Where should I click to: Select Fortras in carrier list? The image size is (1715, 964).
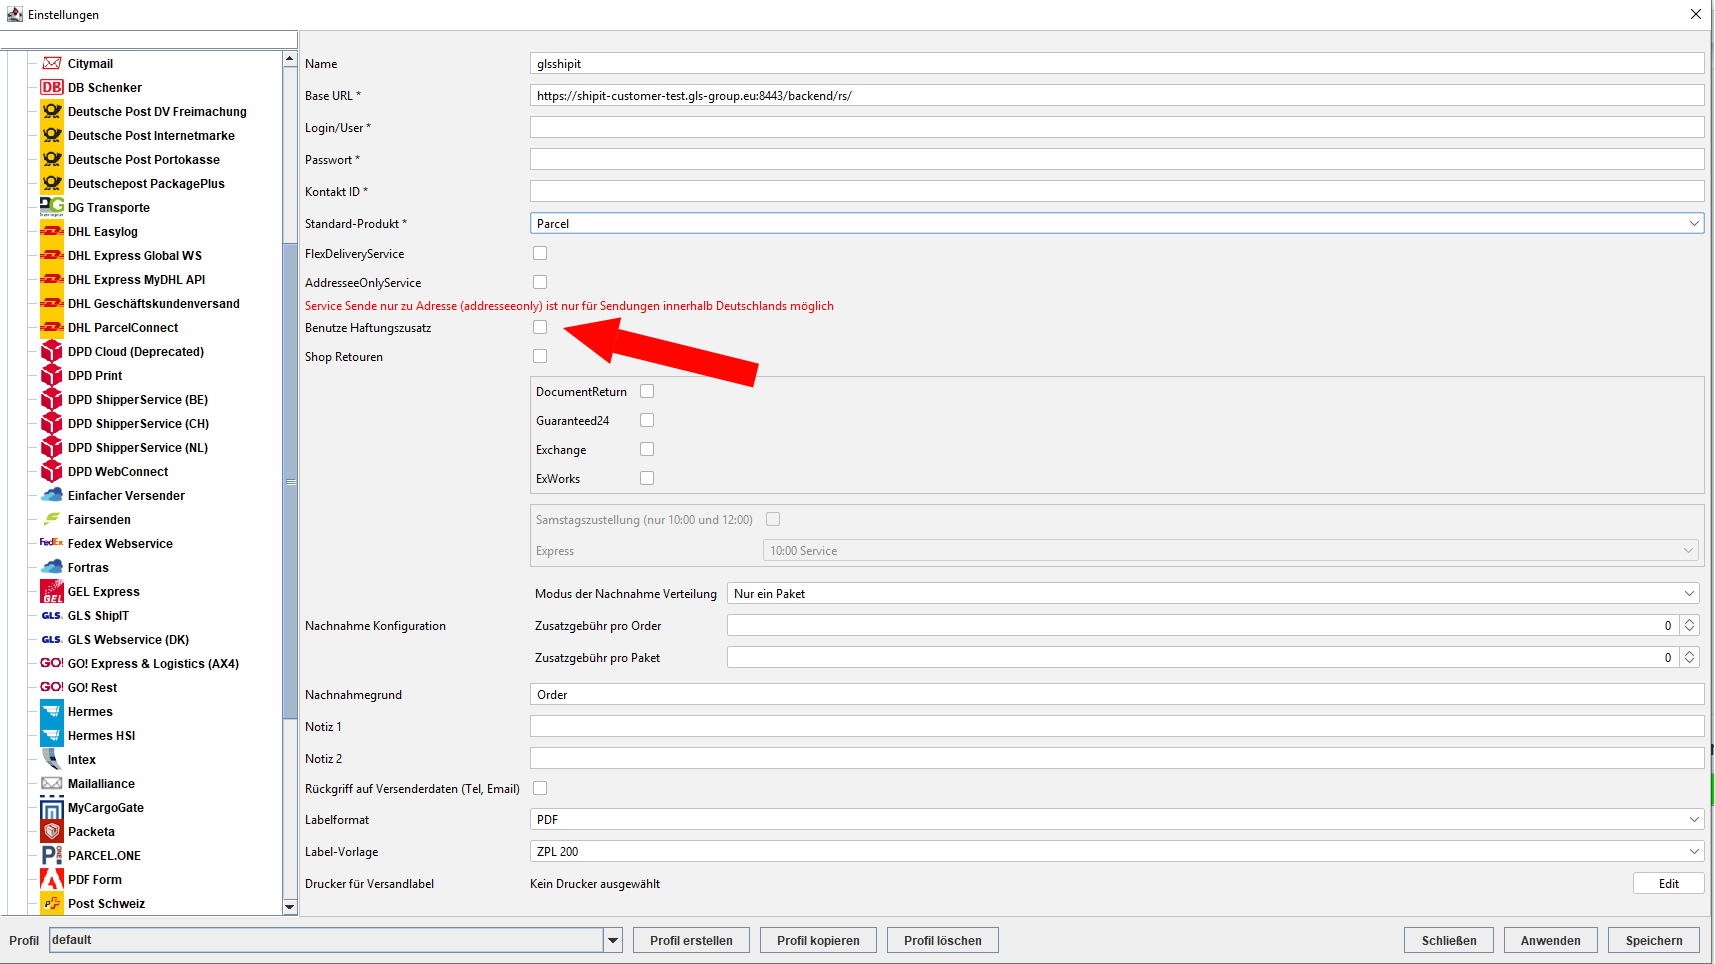pyautogui.click(x=88, y=567)
